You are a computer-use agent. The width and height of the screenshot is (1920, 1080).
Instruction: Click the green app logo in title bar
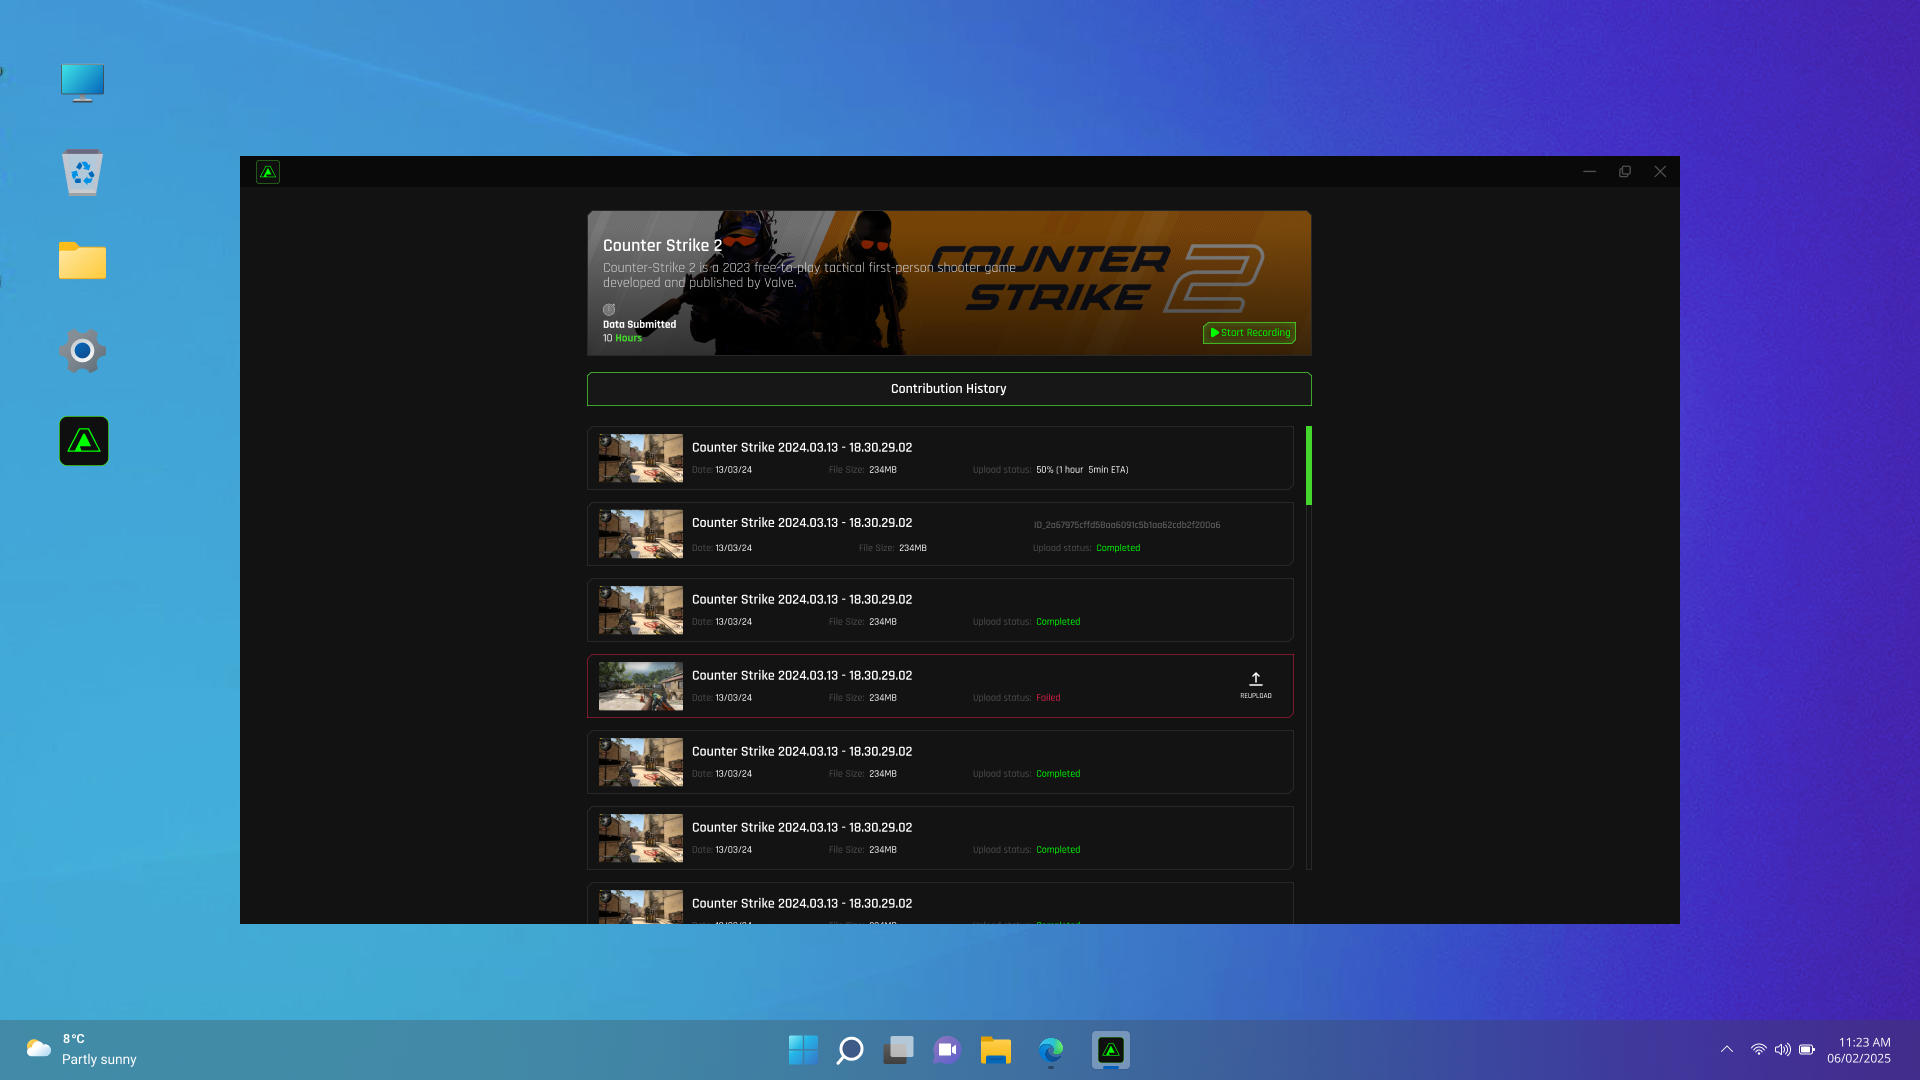(268, 172)
